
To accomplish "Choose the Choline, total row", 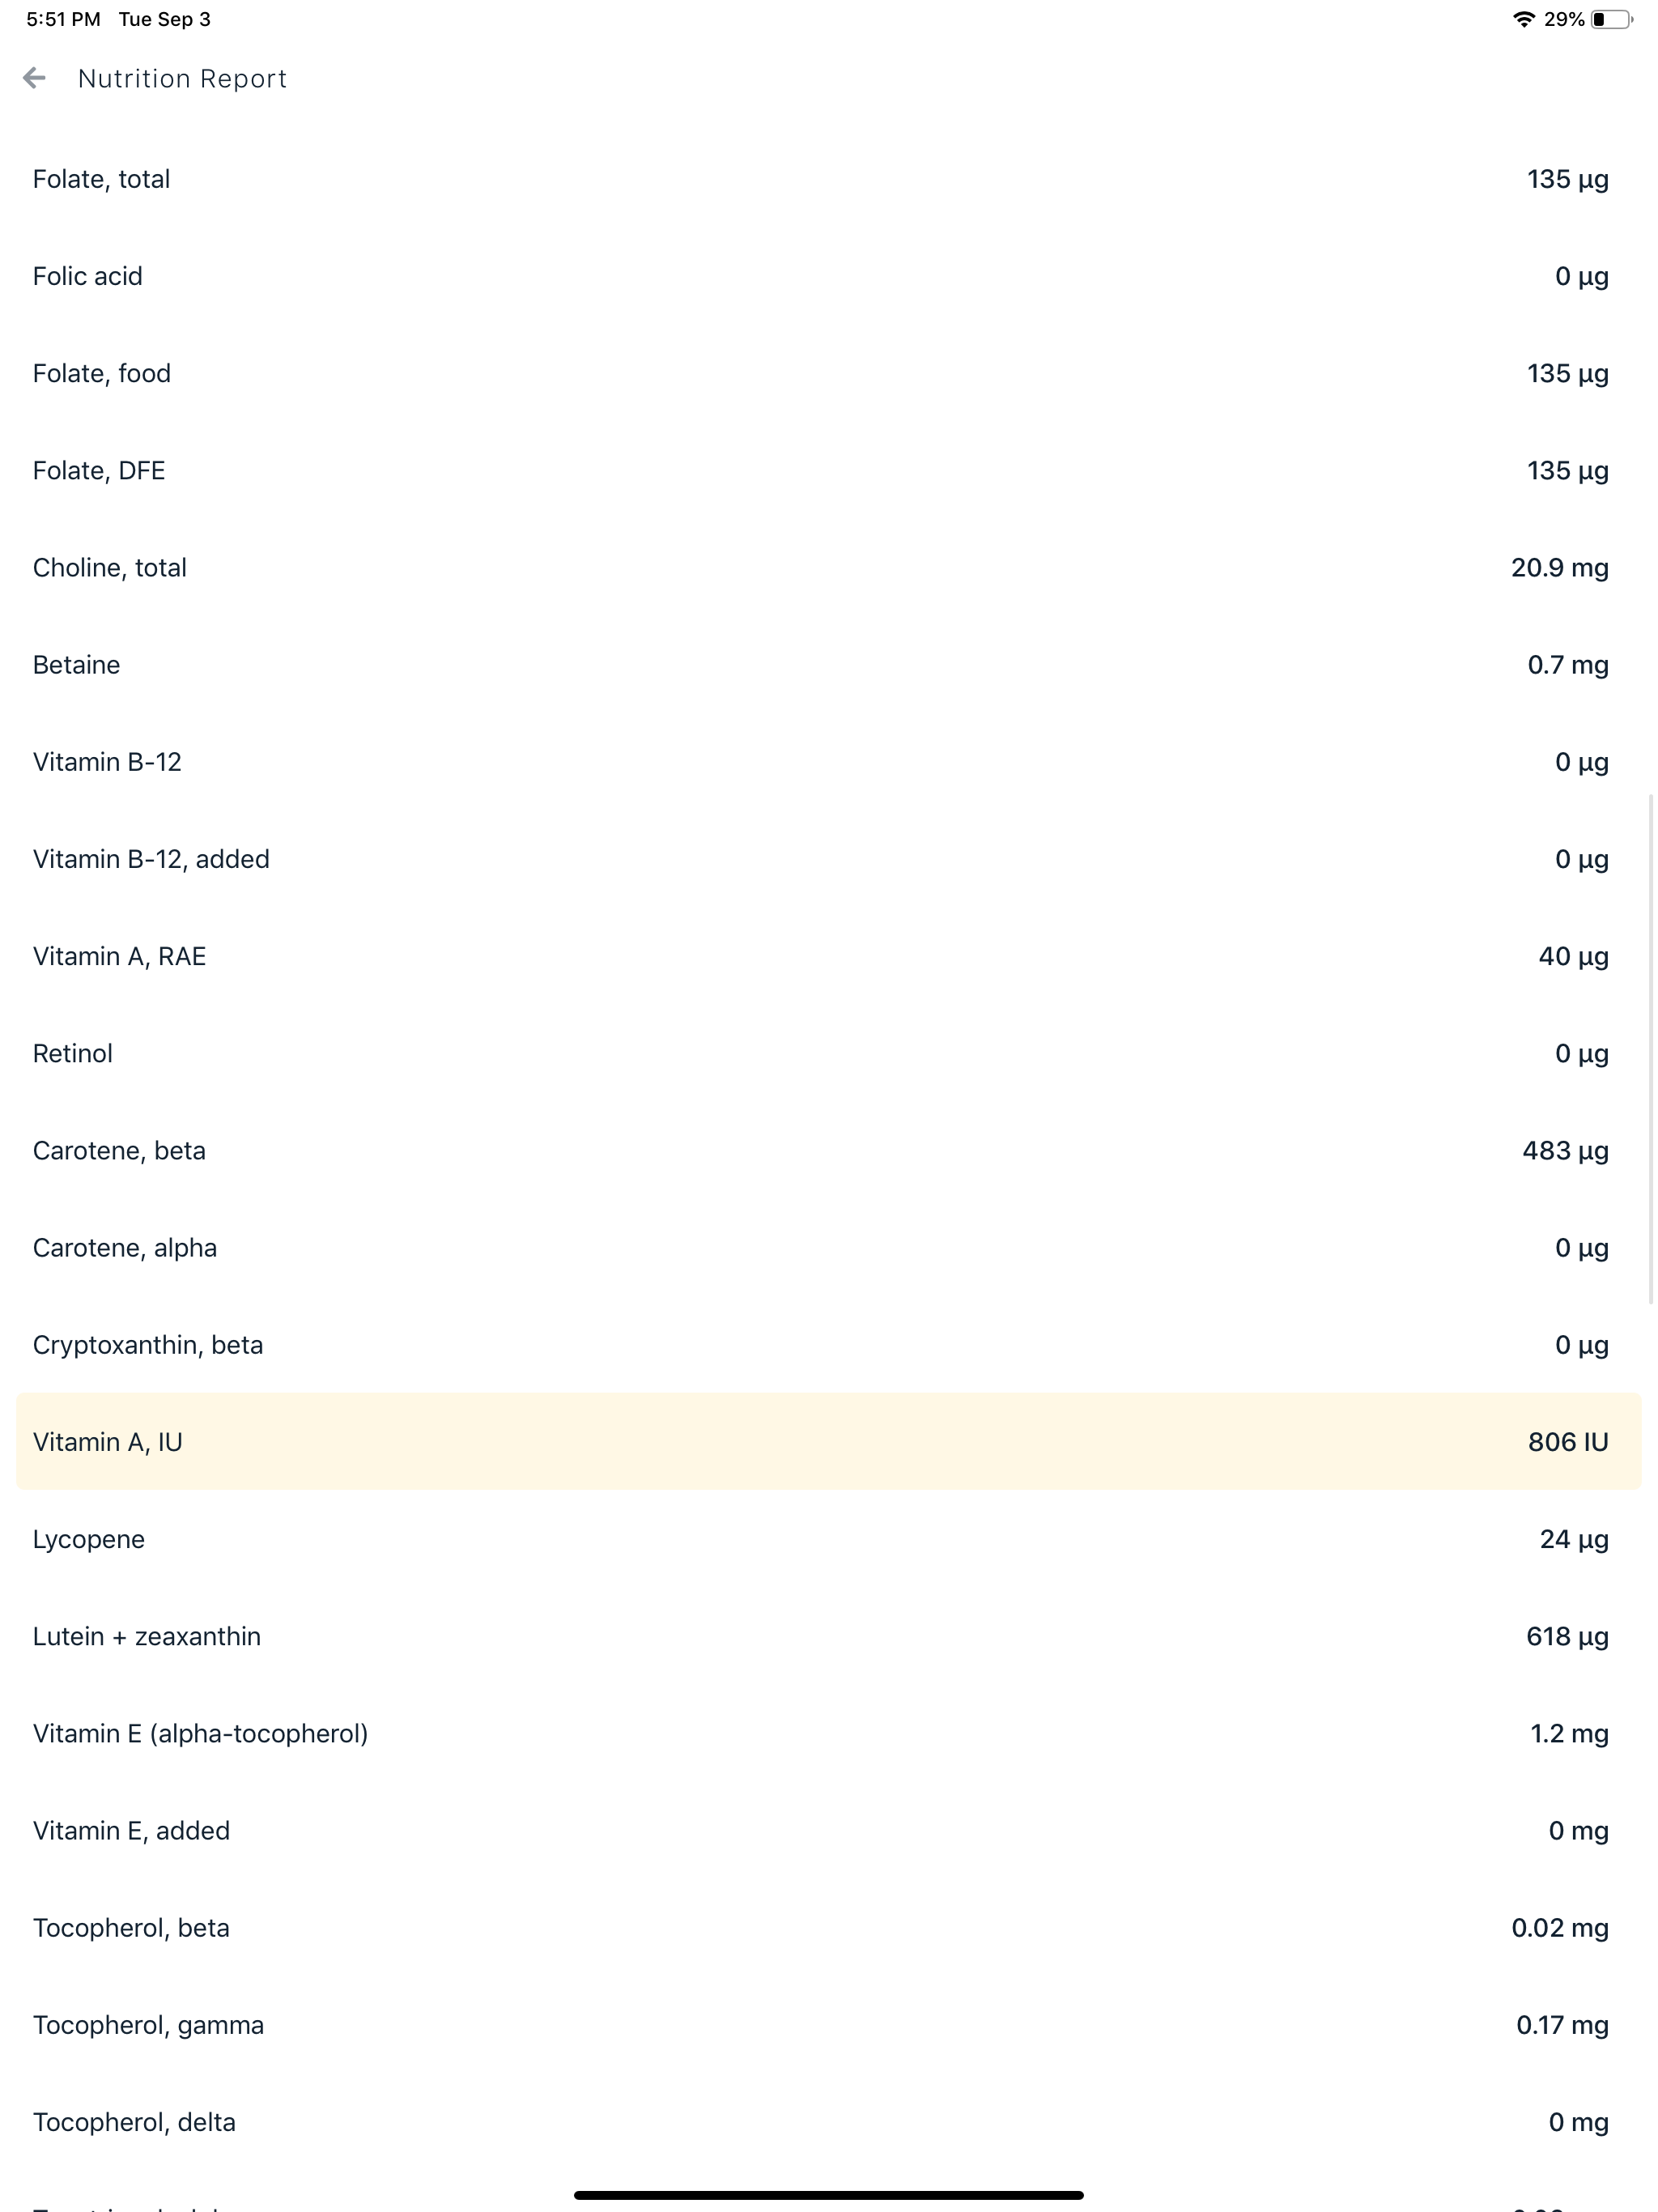I will pyautogui.click(x=829, y=567).
